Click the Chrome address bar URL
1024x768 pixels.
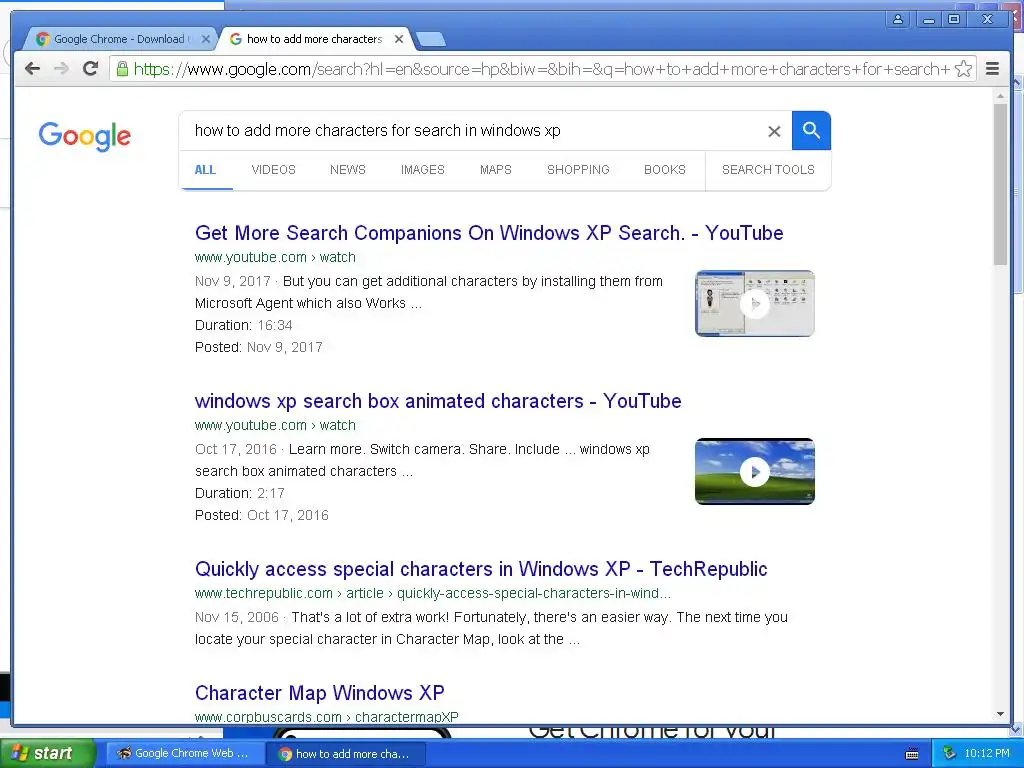point(542,69)
